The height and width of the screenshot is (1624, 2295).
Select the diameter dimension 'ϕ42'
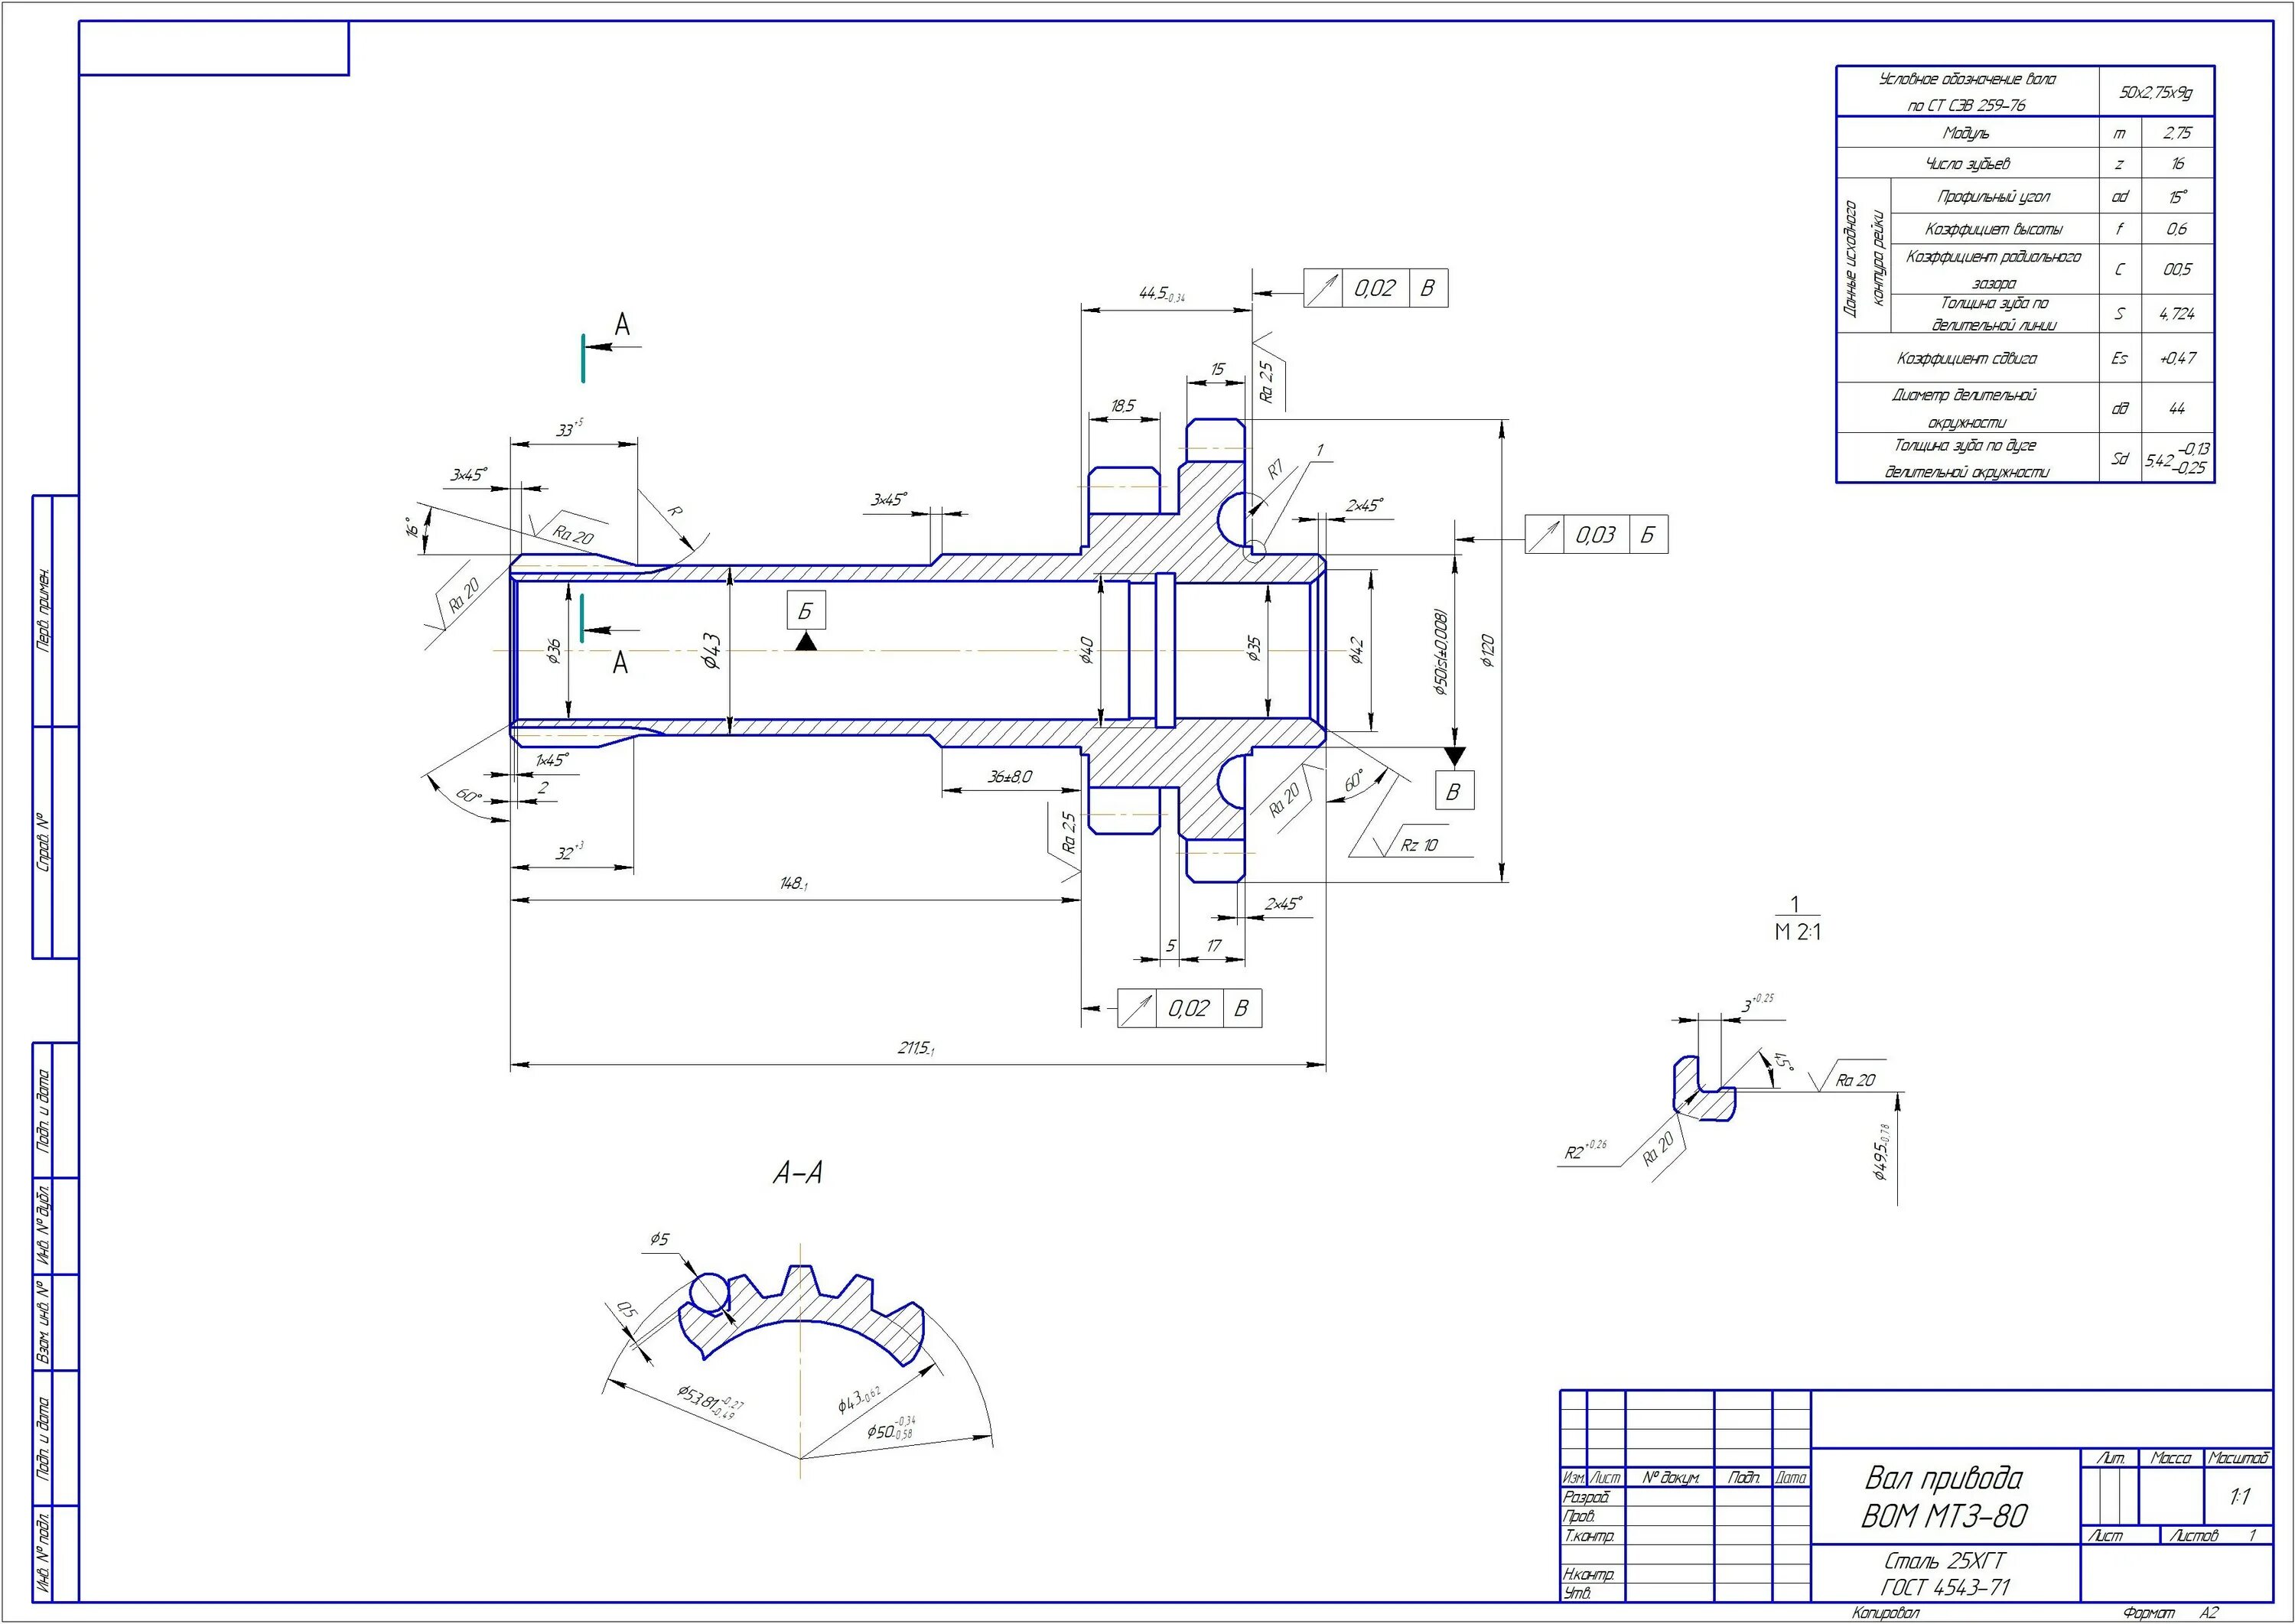(1356, 651)
